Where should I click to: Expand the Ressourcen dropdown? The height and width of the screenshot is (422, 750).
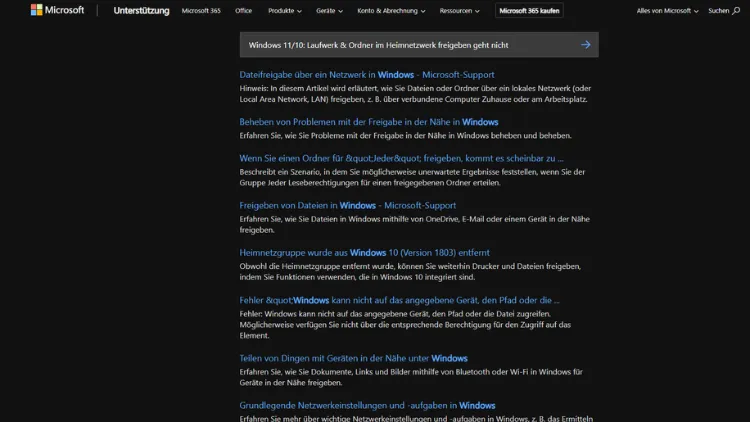point(459,11)
